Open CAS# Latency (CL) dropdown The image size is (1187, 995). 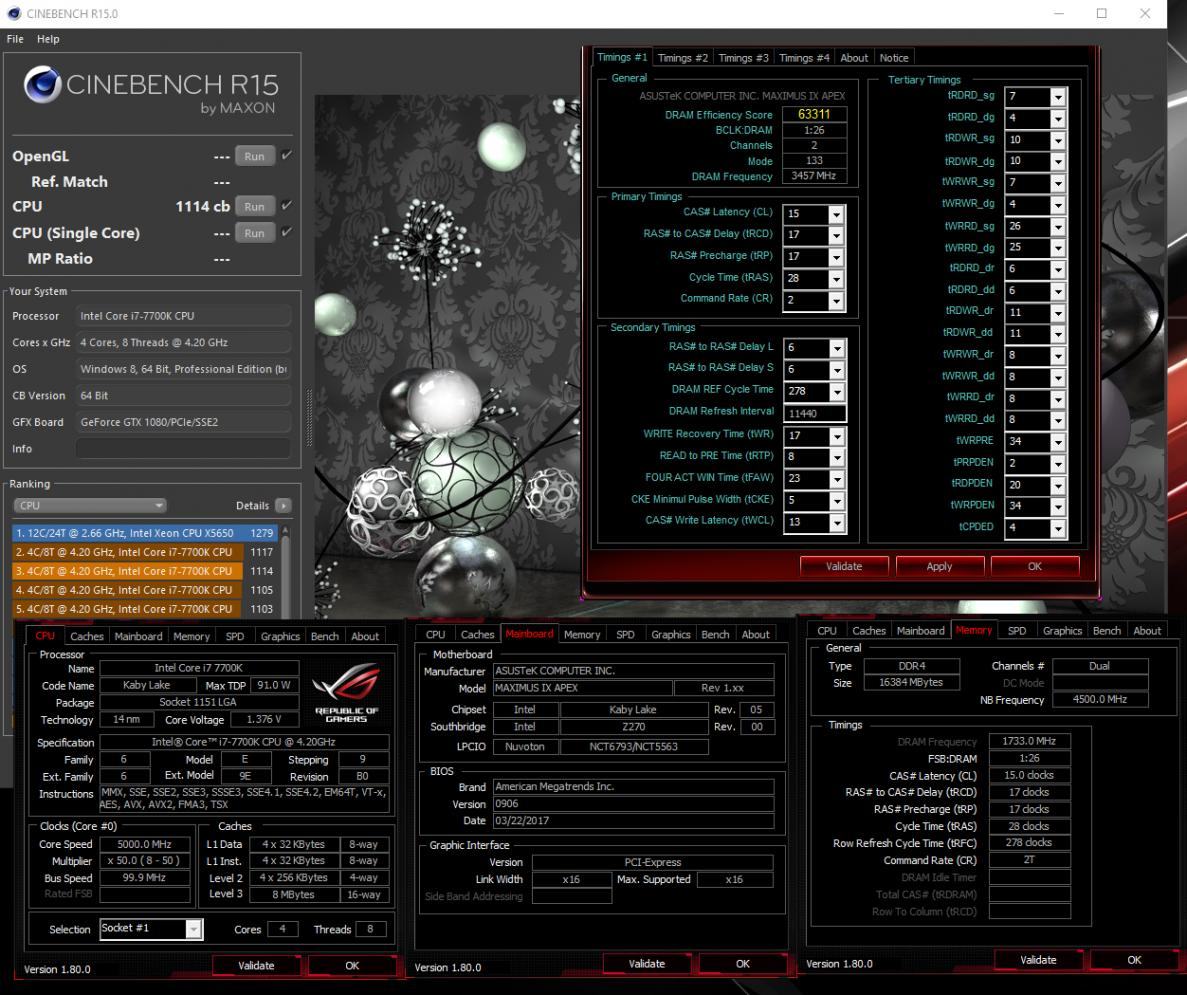click(836, 214)
